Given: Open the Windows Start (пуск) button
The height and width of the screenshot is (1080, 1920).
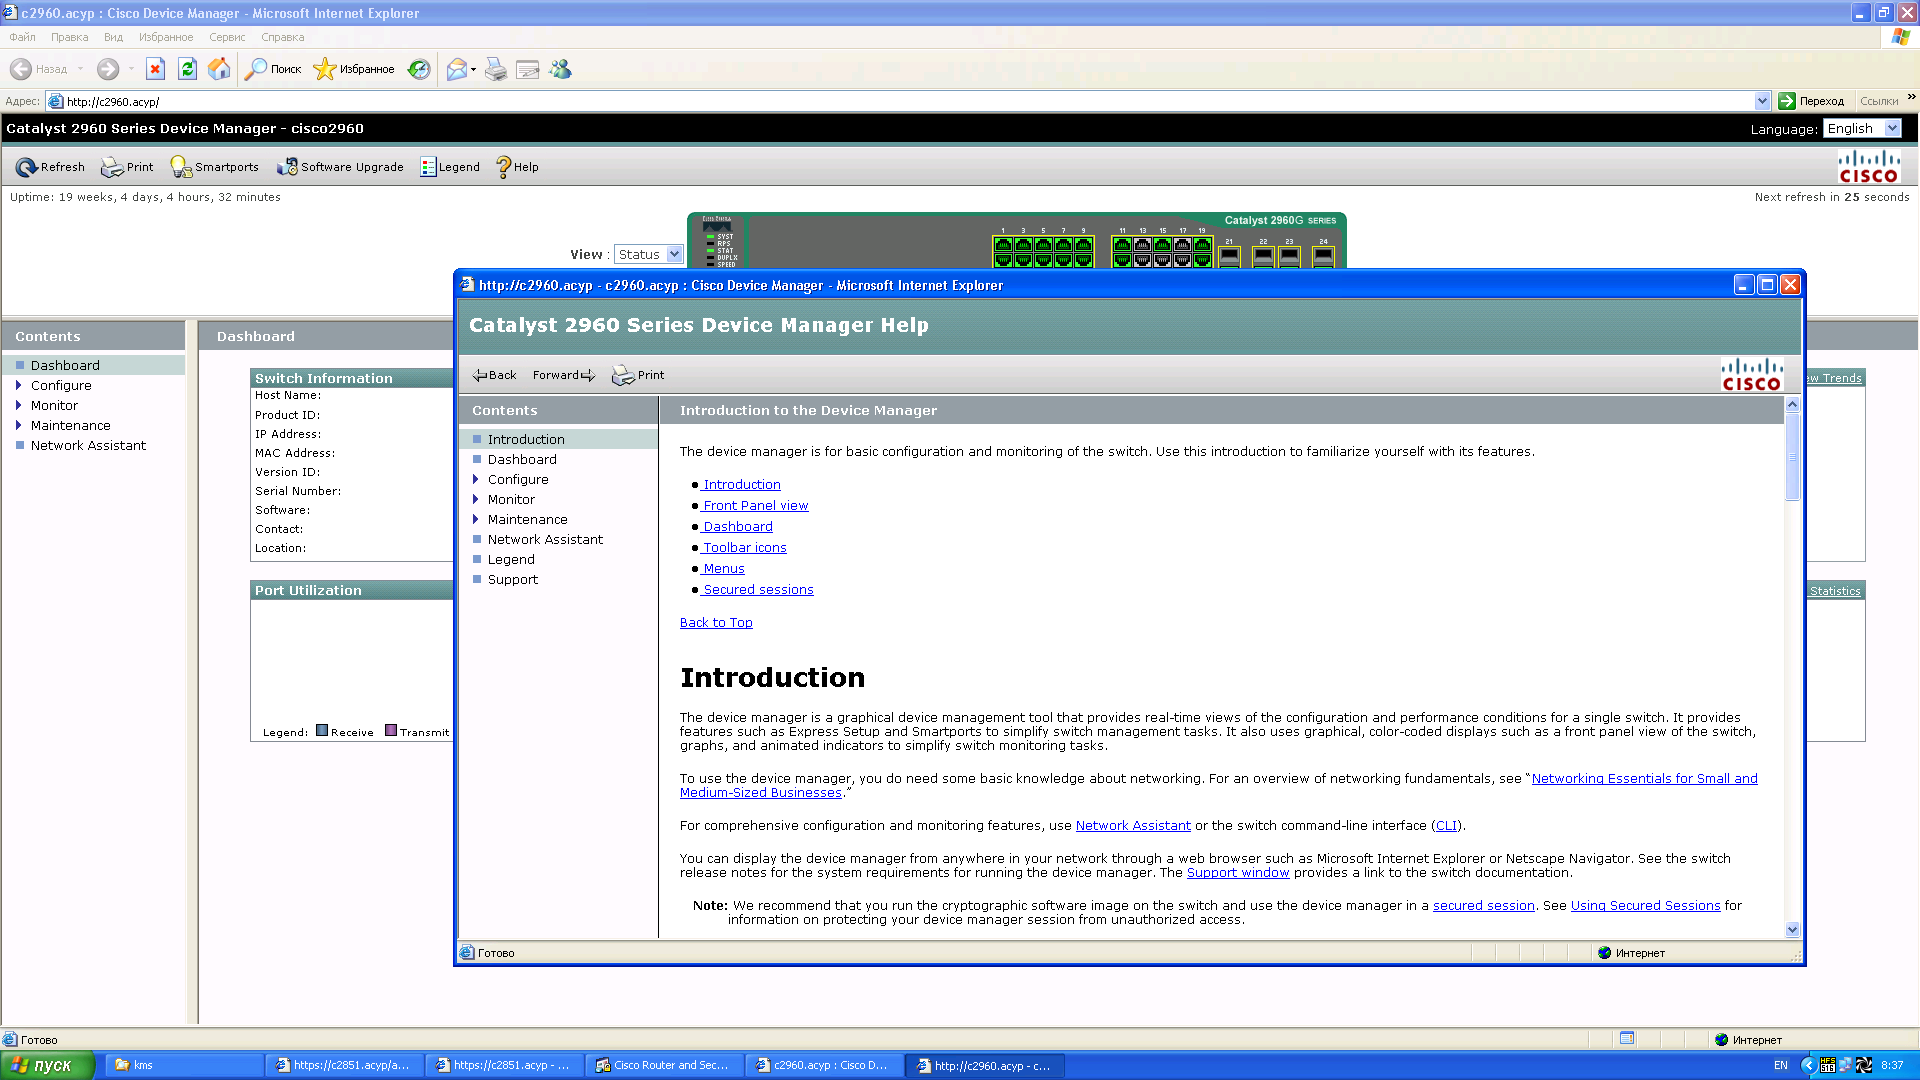Looking at the screenshot, I should [47, 1065].
